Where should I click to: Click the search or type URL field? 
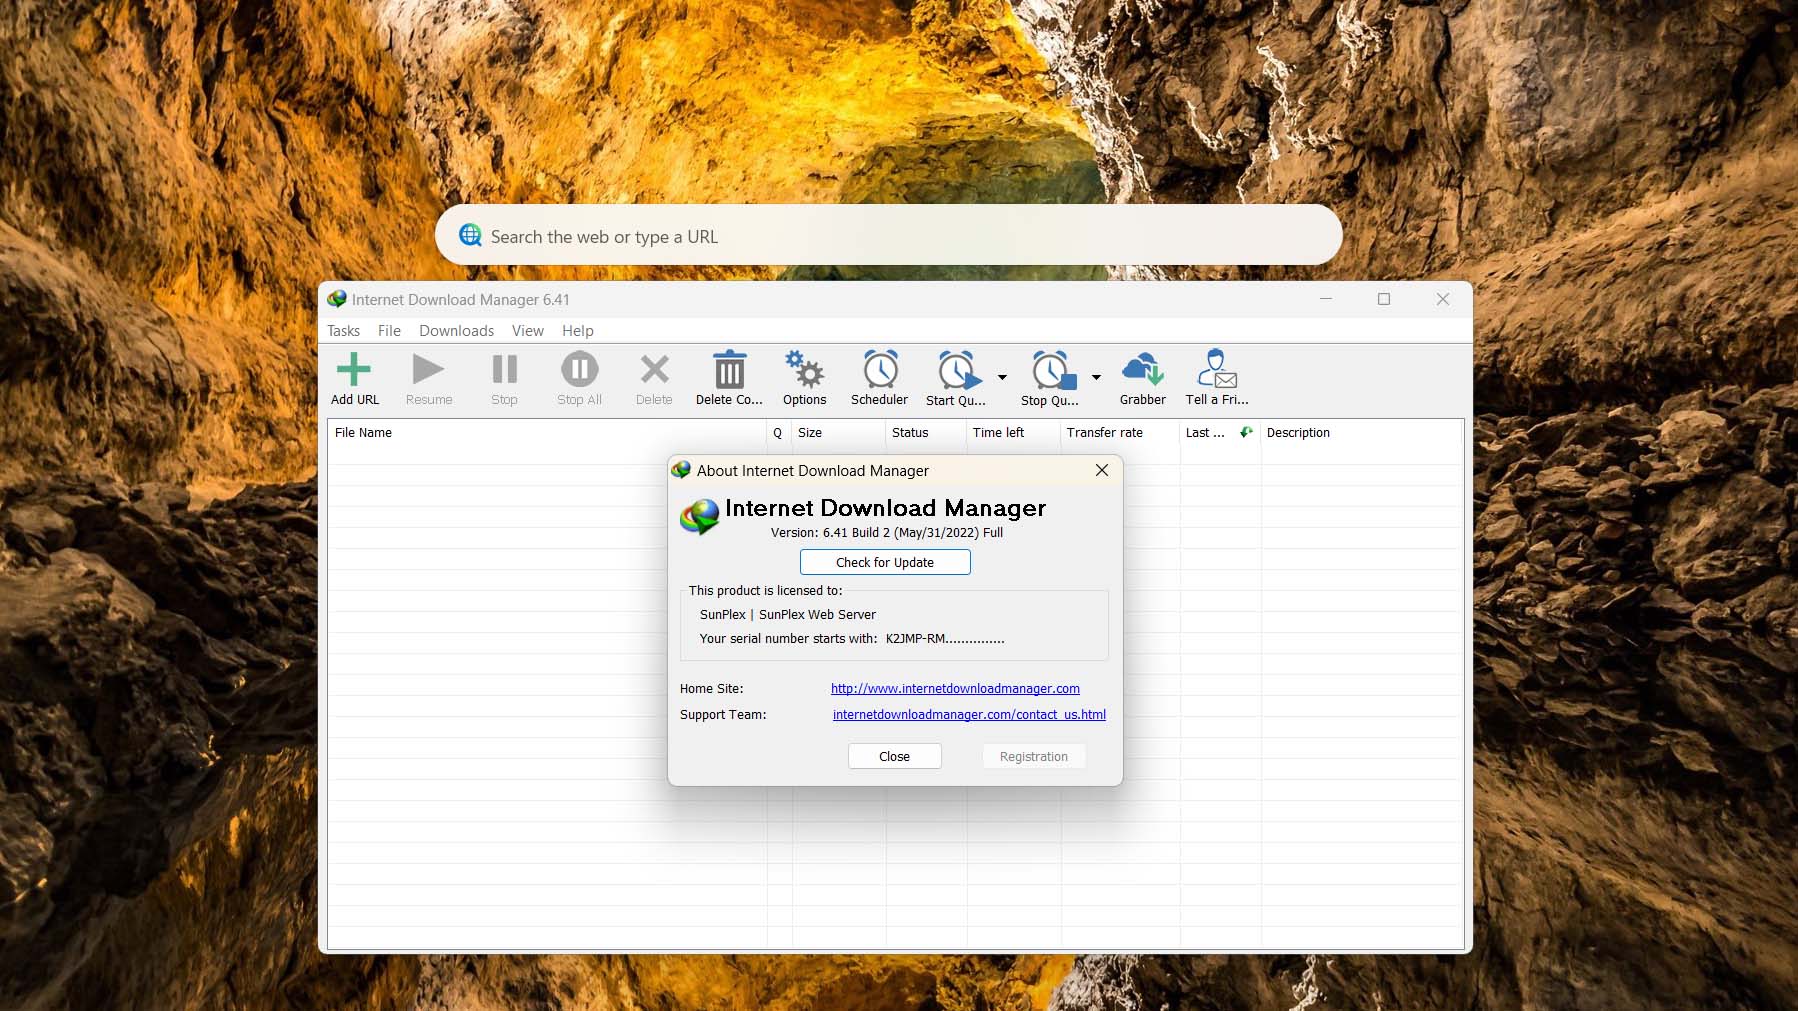click(888, 236)
